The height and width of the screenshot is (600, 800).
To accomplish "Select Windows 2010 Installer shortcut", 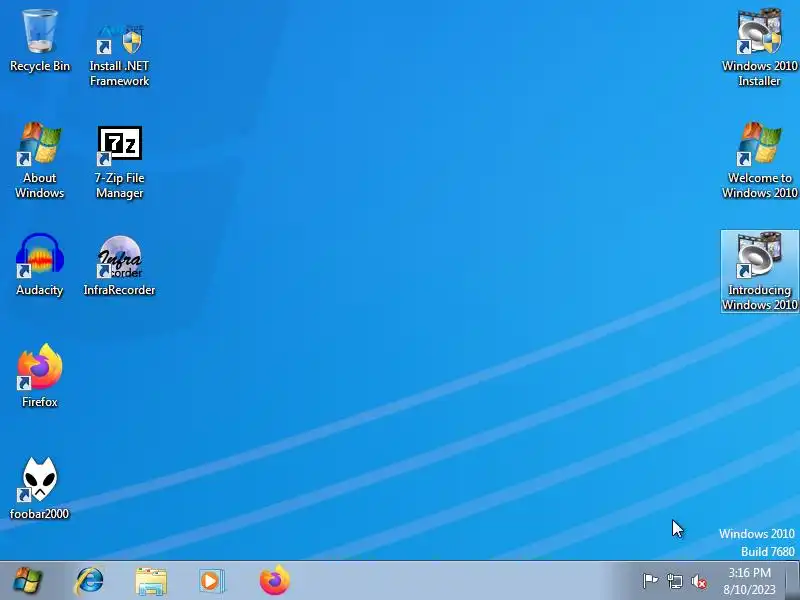I will (759, 47).
